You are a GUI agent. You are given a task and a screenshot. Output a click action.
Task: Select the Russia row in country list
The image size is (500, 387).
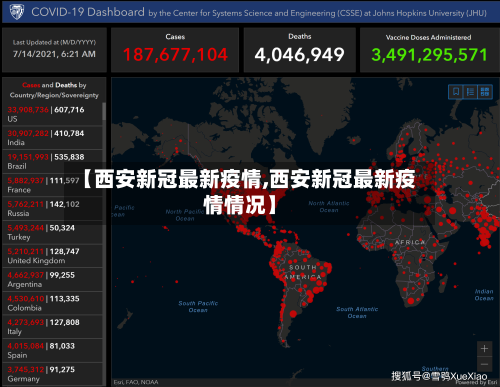click(x=52, y=209)
